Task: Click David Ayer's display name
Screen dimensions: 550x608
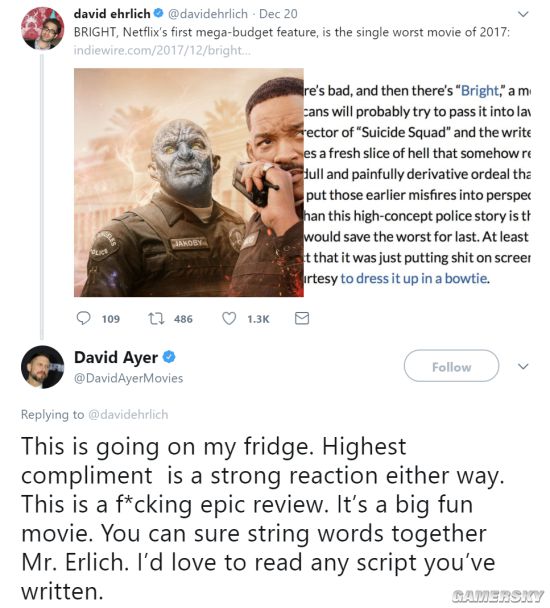Action: (x=116, y=357)
